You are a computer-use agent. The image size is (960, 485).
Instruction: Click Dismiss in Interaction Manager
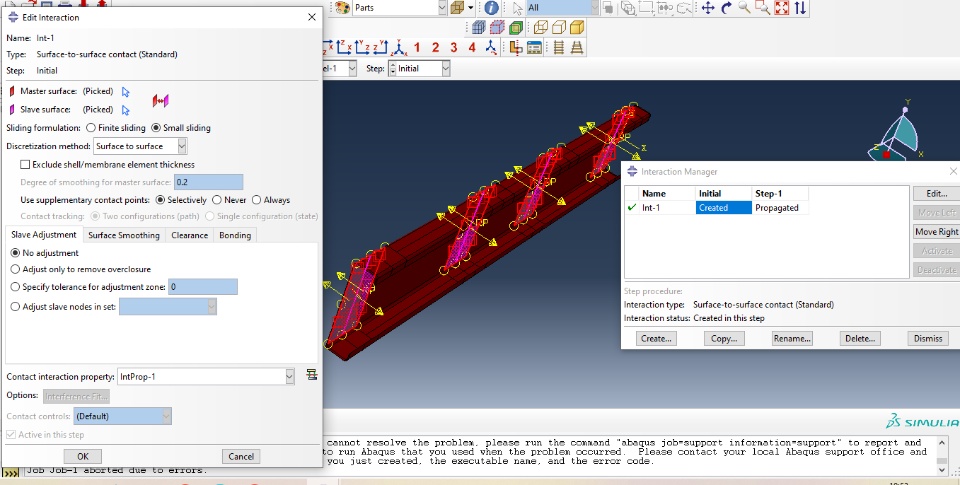point(927,339)
